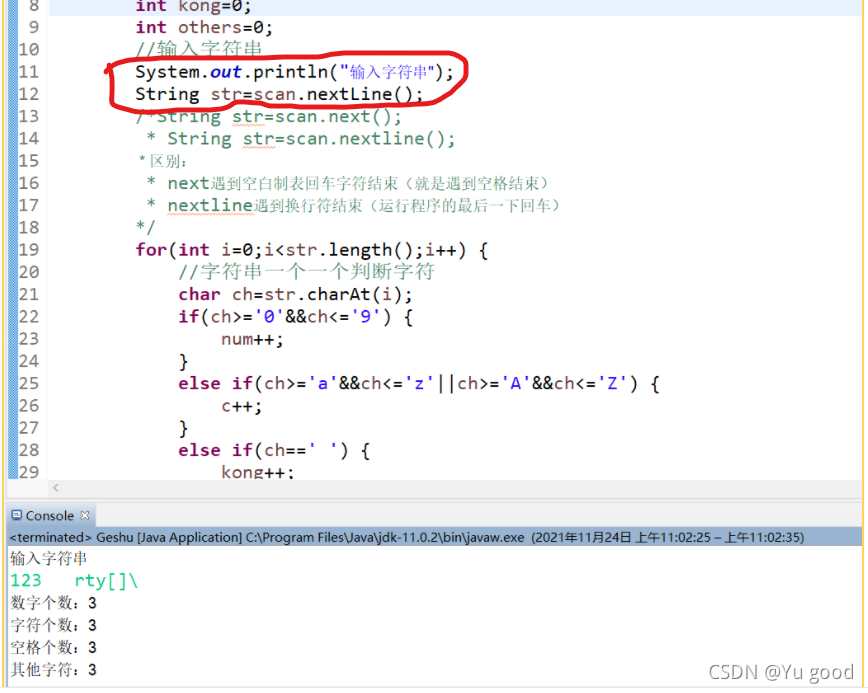
Task: Click console output '其他字符: 3'
Action: (54, 670)
